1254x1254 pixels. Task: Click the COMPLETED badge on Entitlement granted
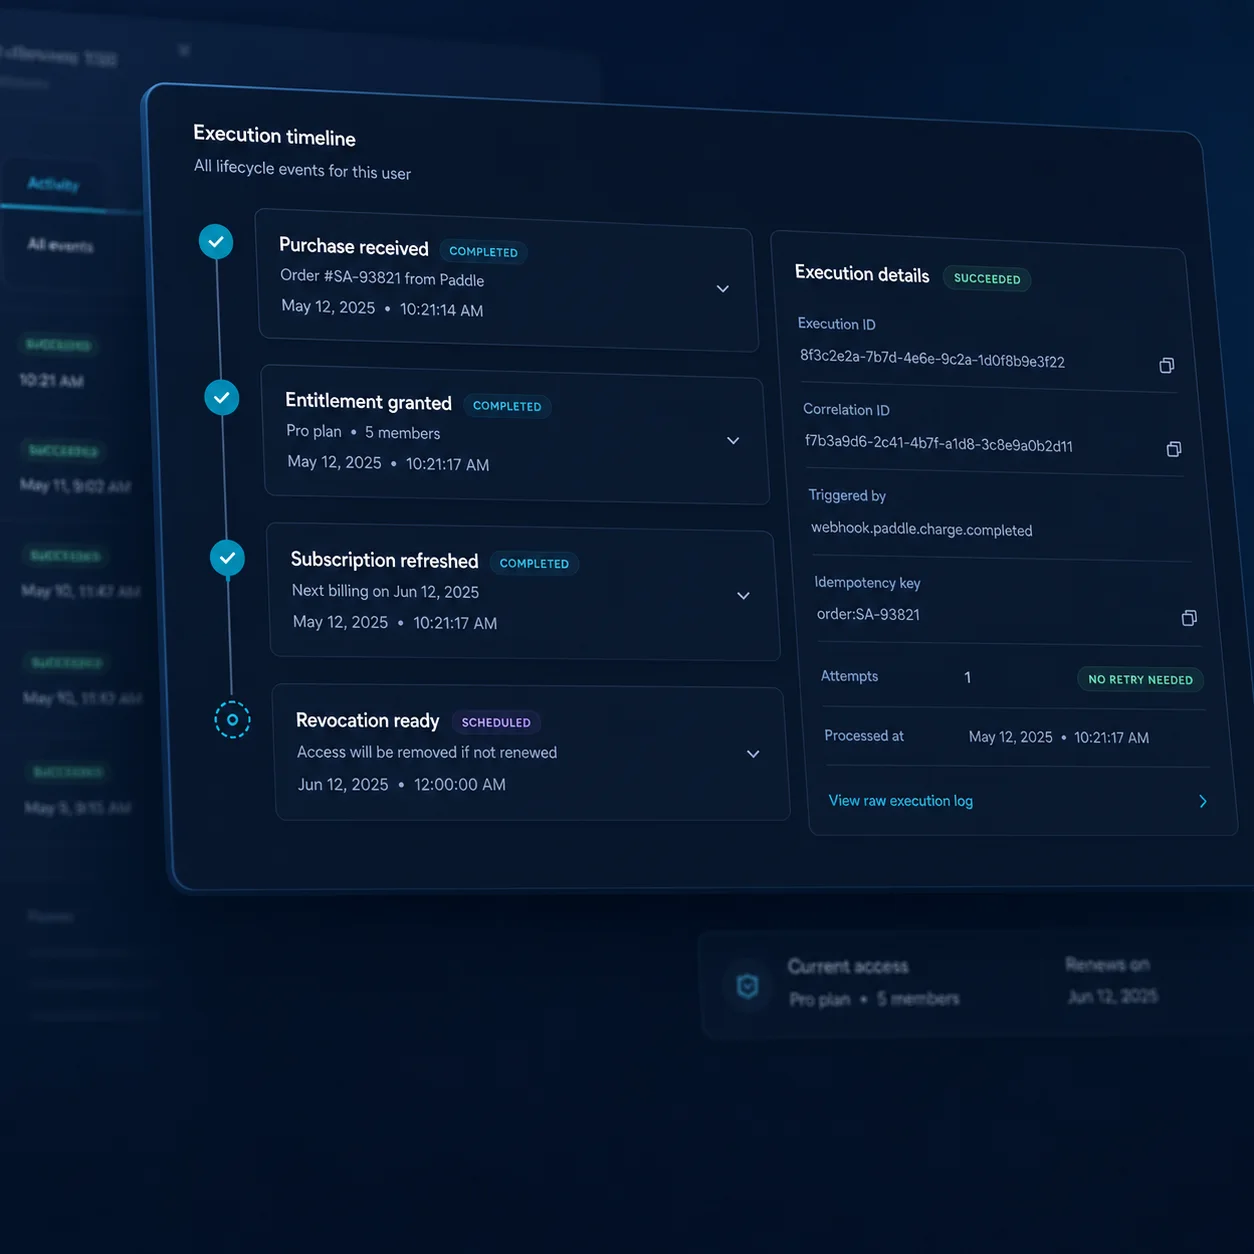pos(507,406)
